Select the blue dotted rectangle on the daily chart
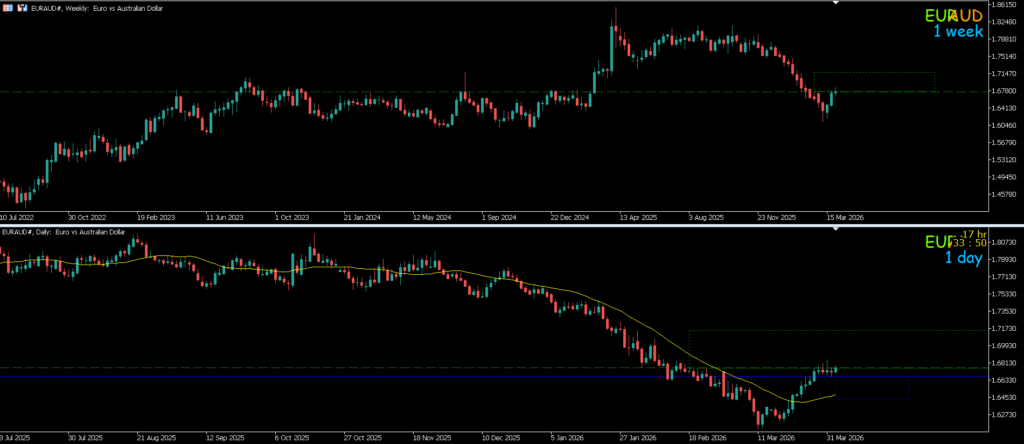The width and height of the screenshot is (1024, 444). click(872, 399)
